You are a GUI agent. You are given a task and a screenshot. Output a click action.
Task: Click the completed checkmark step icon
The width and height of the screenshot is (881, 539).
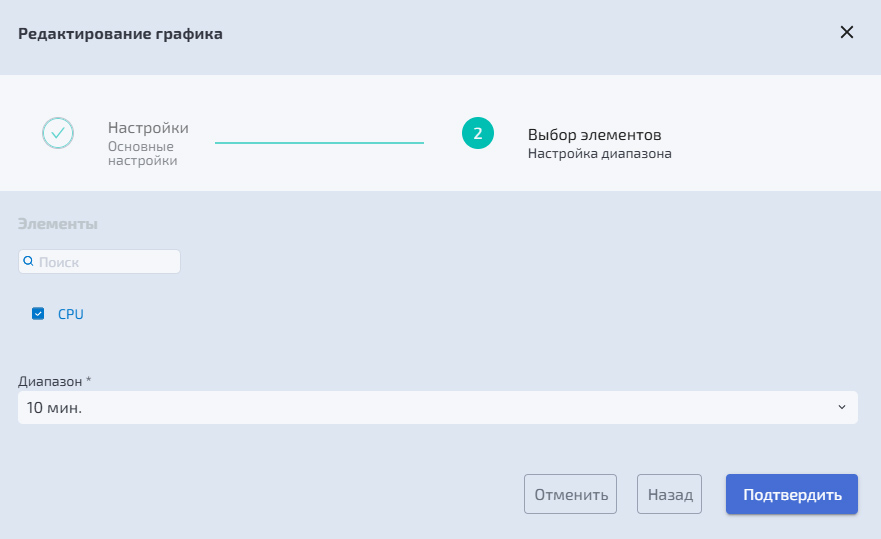pyautogui.click(x=58, y=133)
